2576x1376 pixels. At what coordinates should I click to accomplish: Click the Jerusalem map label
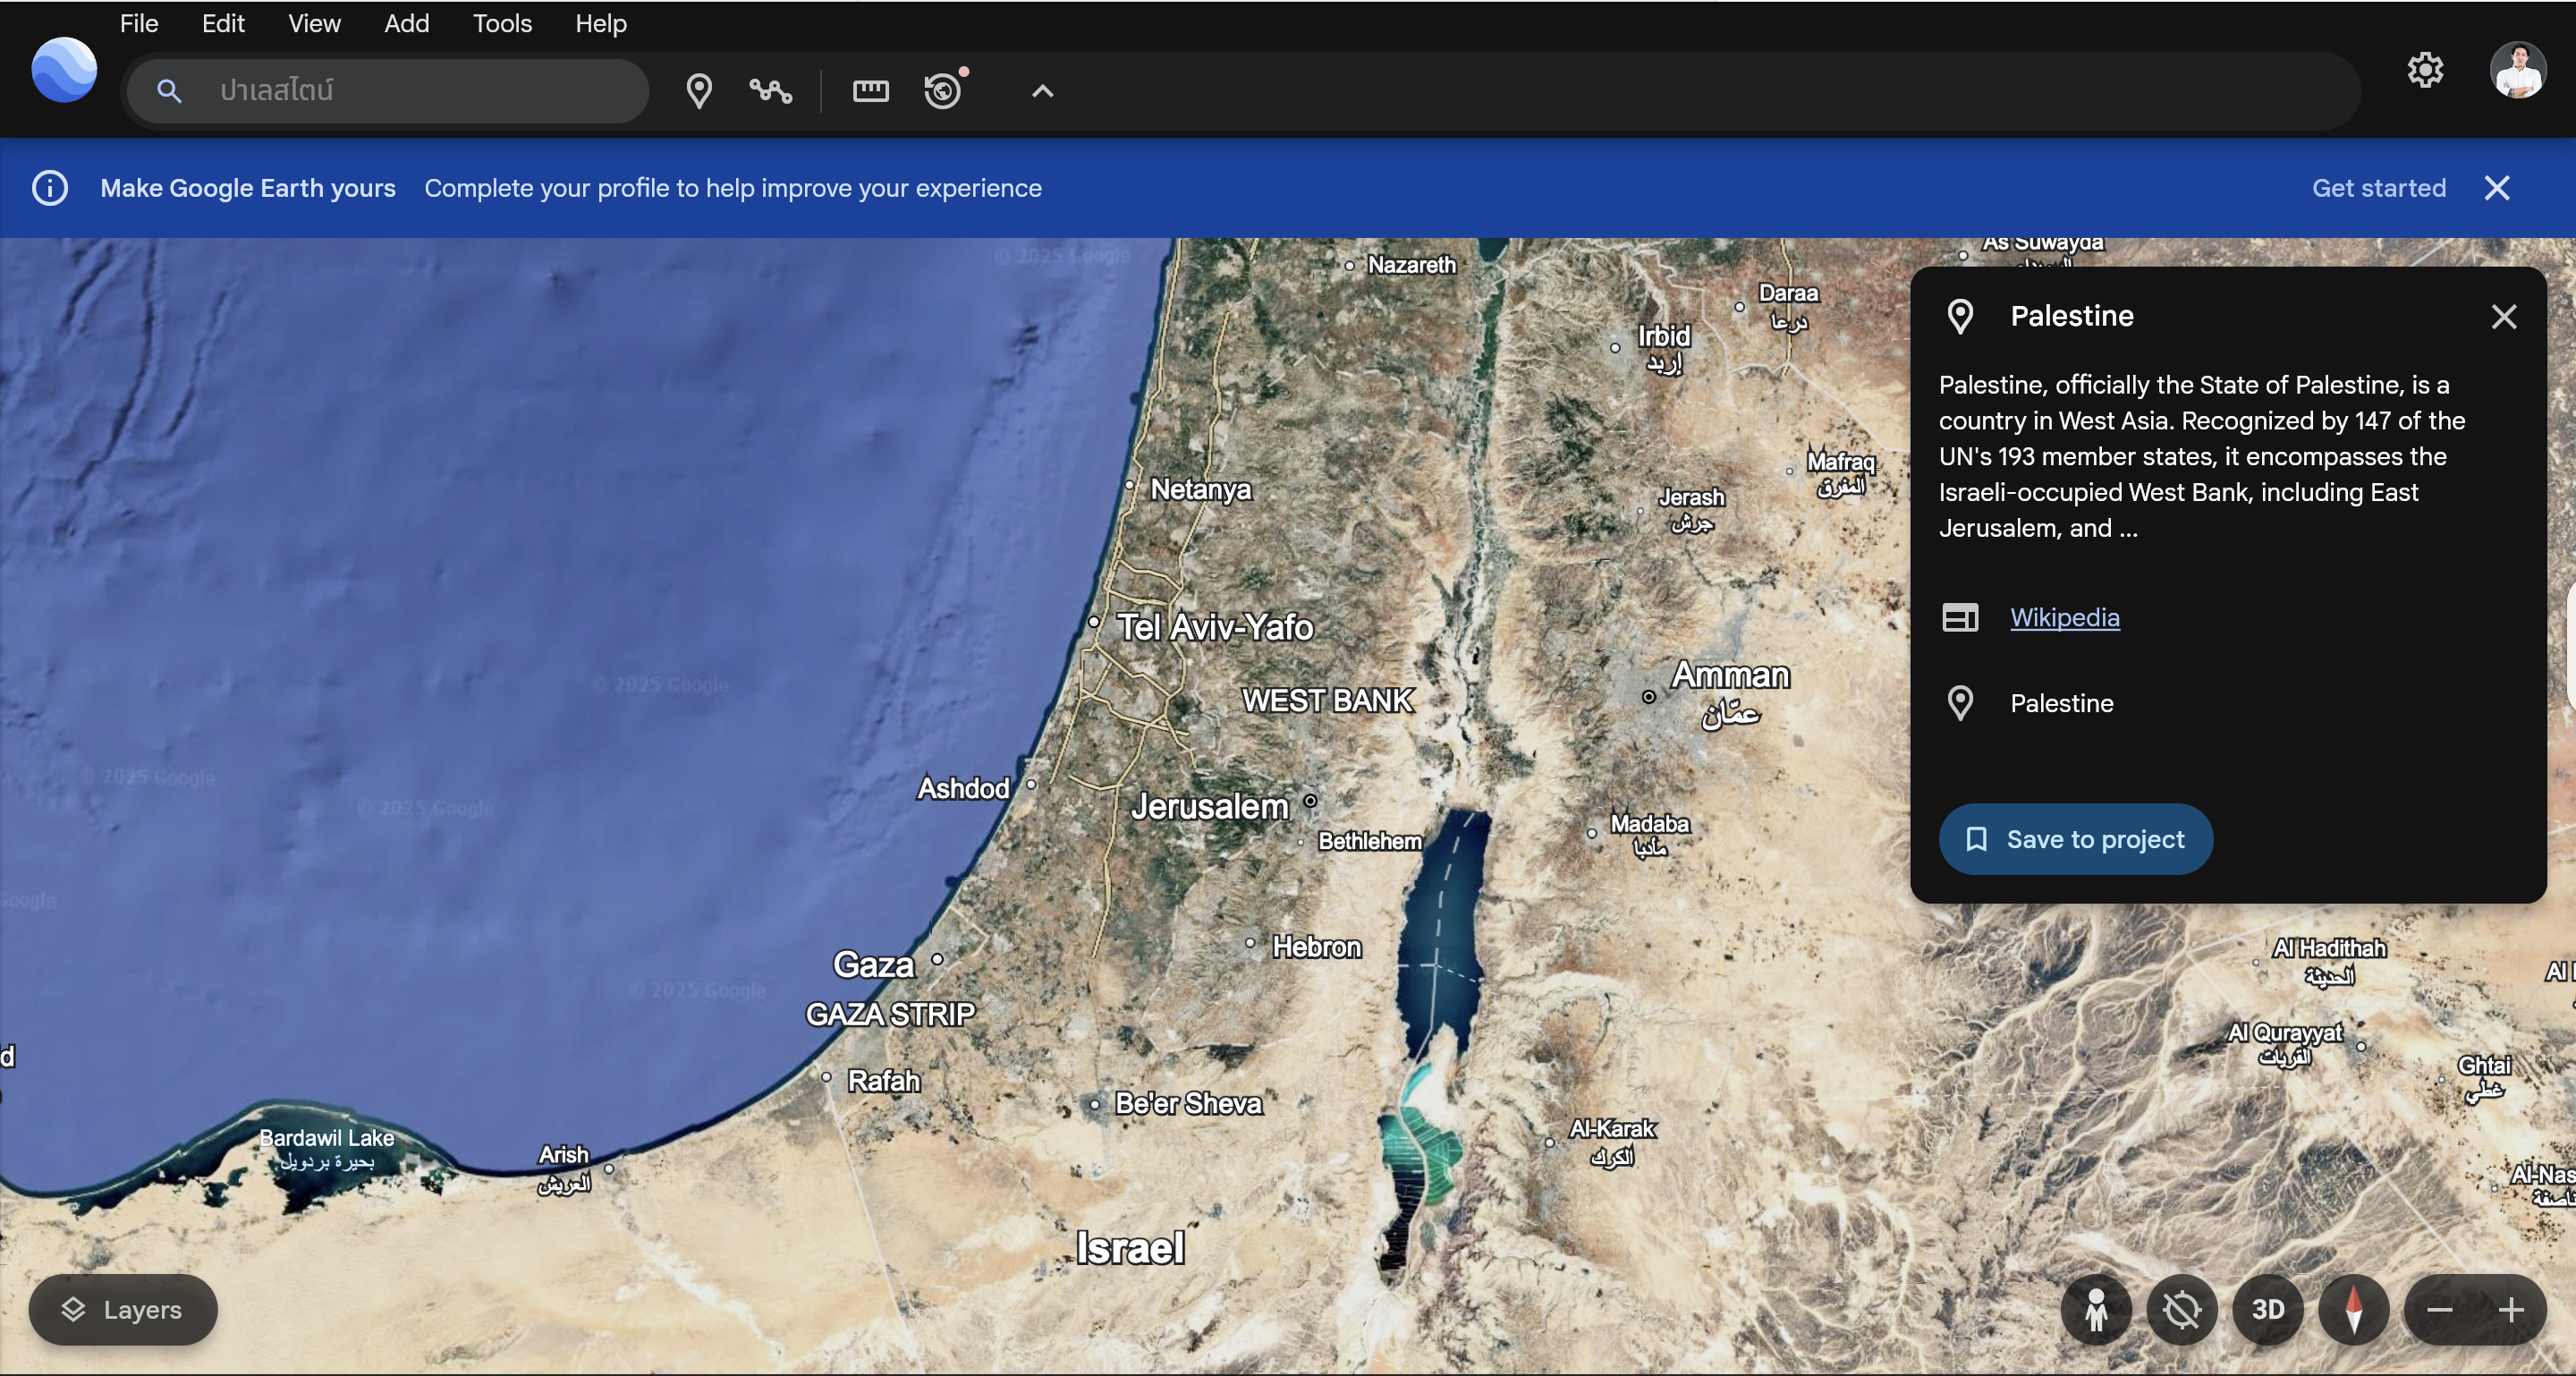click(x=1209, y=807)
